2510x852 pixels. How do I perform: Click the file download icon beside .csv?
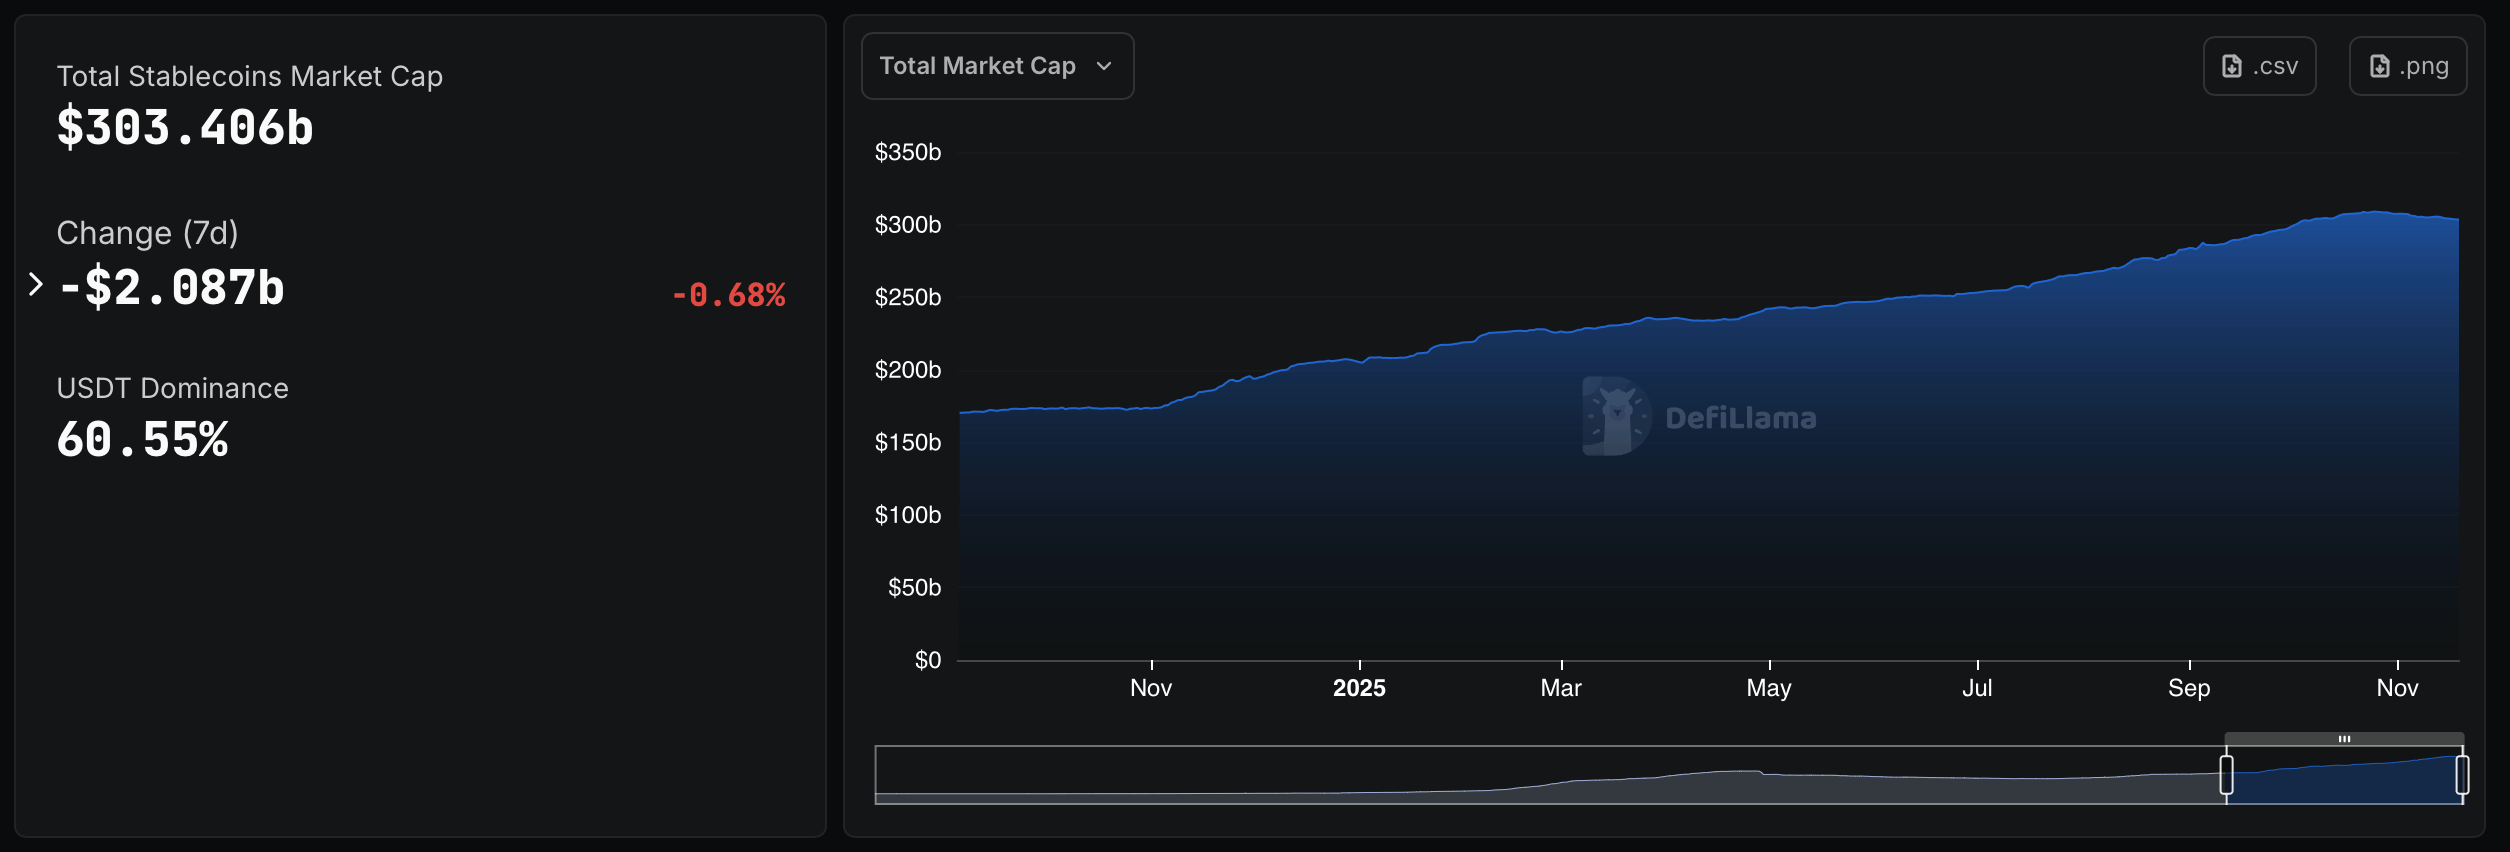pos(2231,66)
